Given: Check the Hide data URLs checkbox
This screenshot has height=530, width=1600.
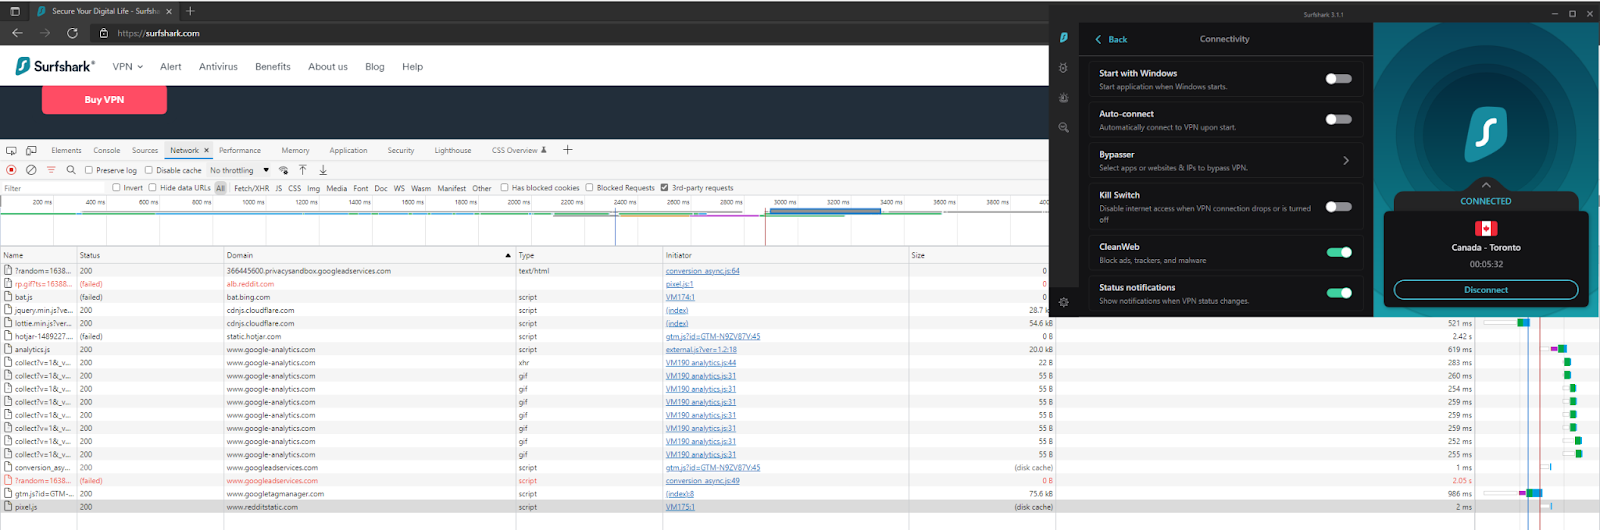Looking at the screenshot, I should coord(152,187).
